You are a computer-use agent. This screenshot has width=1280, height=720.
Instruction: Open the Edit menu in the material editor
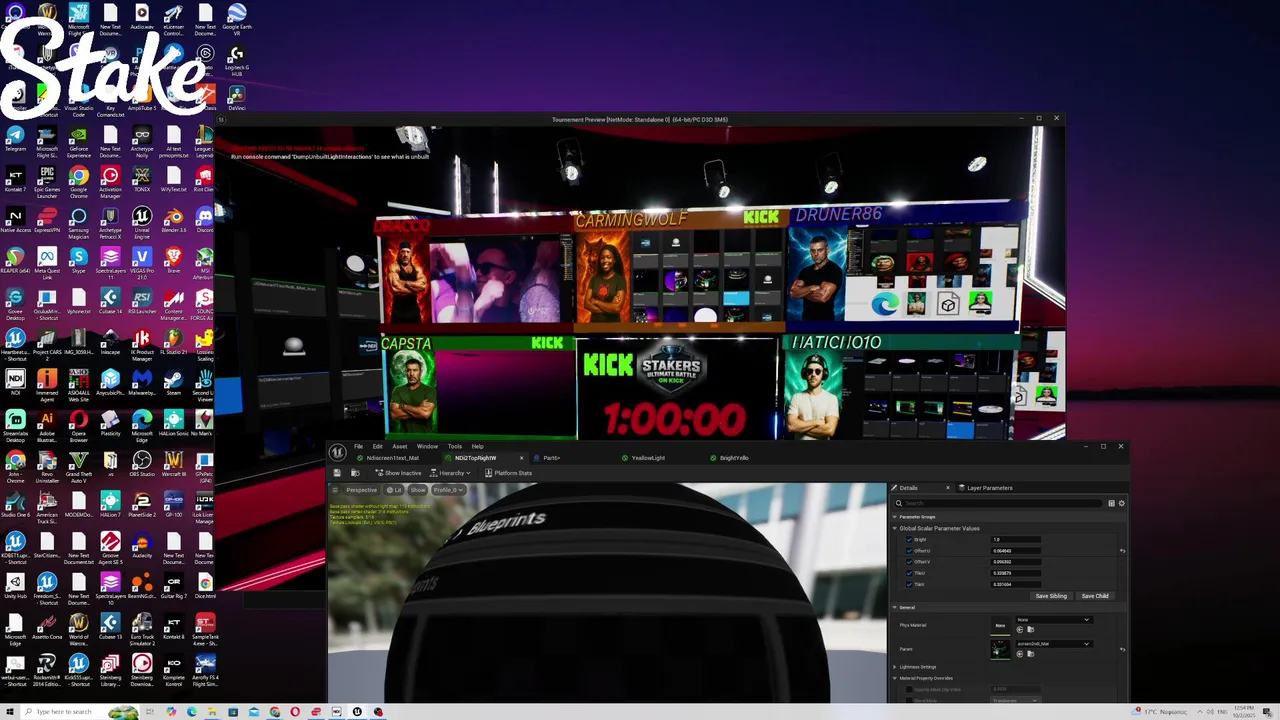[377, 446]
